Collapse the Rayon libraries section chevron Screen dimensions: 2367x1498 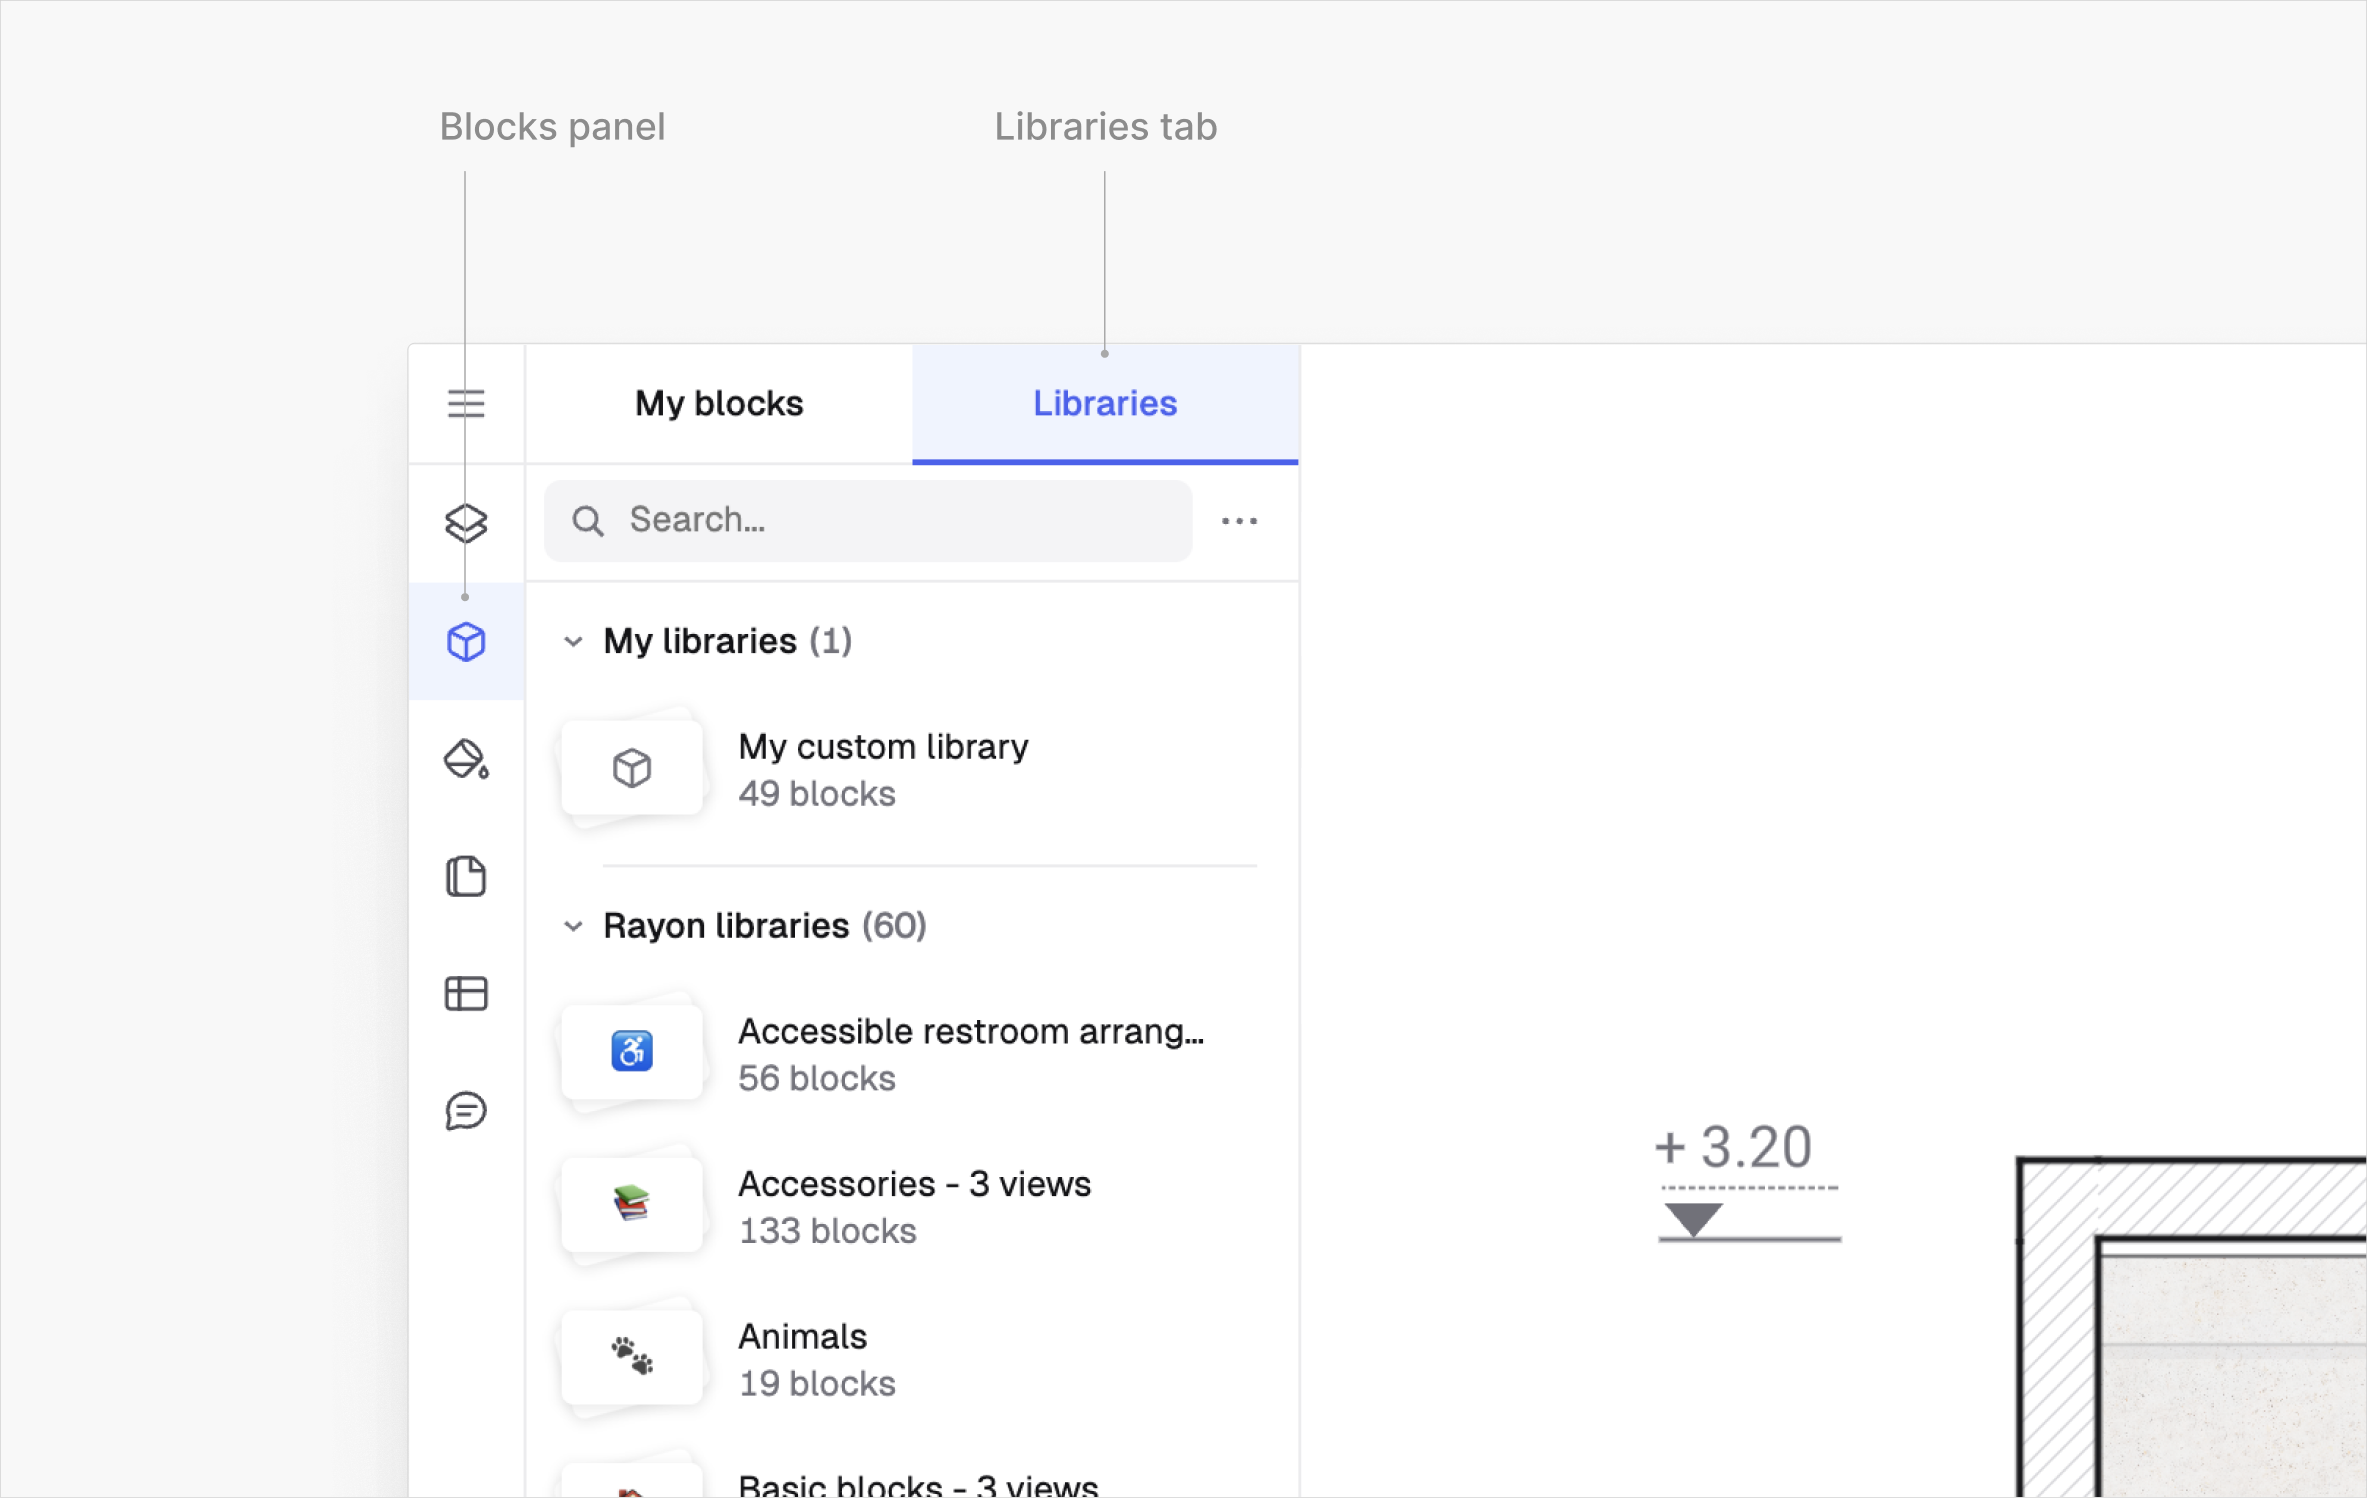(573, 926)
